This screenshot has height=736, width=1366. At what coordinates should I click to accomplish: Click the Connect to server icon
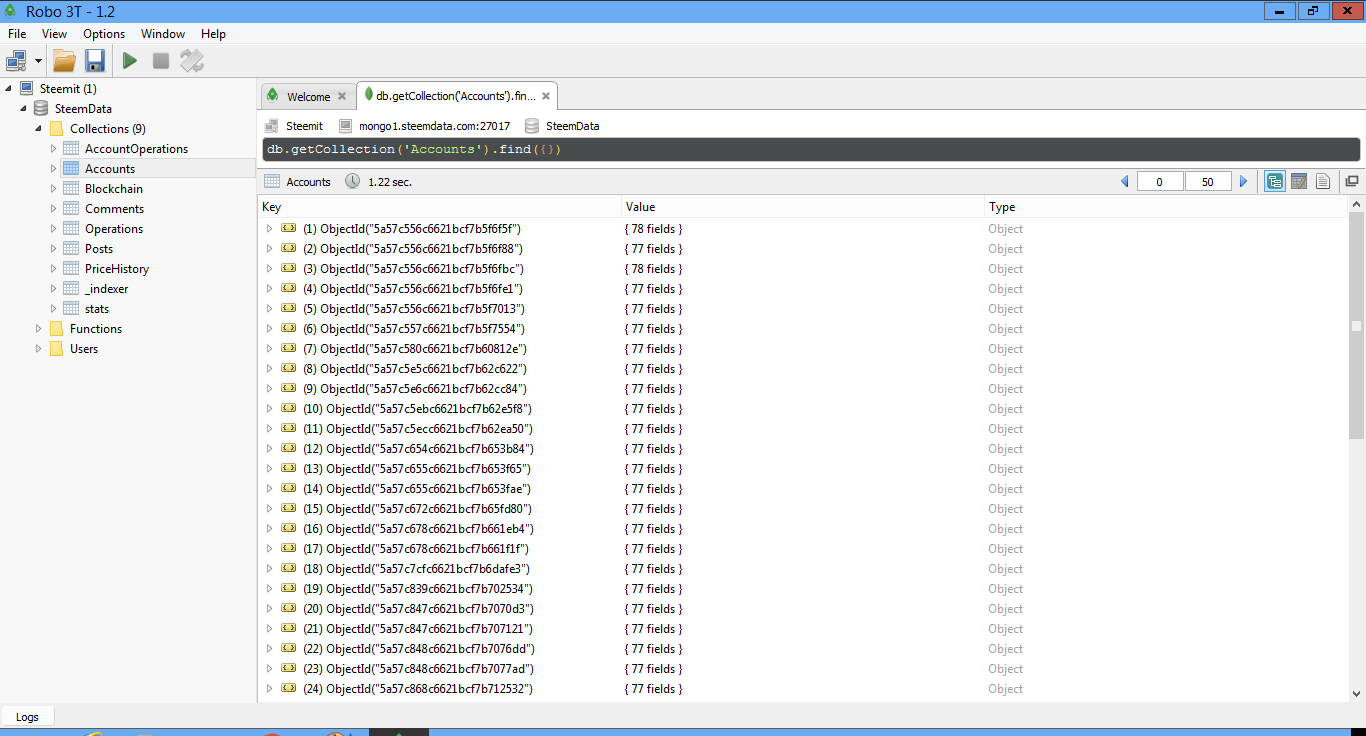16,61
